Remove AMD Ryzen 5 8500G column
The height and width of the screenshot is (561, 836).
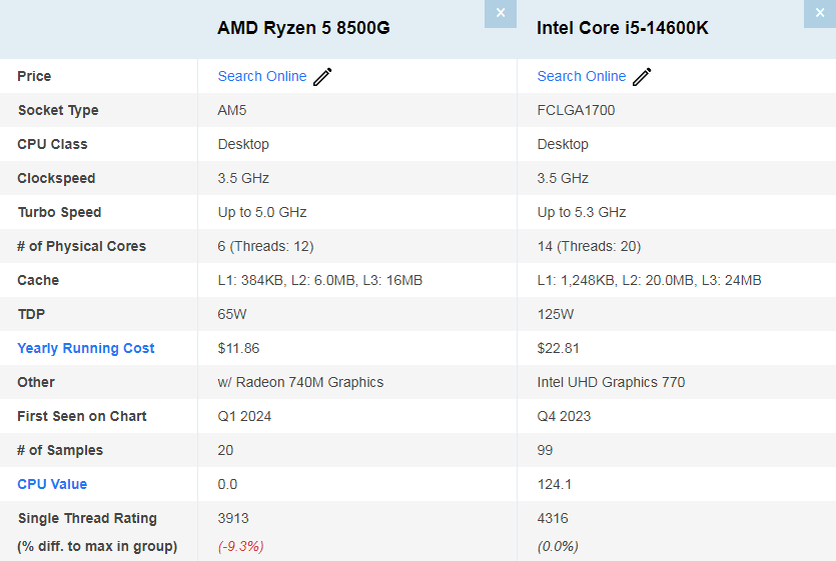[500, 13]
